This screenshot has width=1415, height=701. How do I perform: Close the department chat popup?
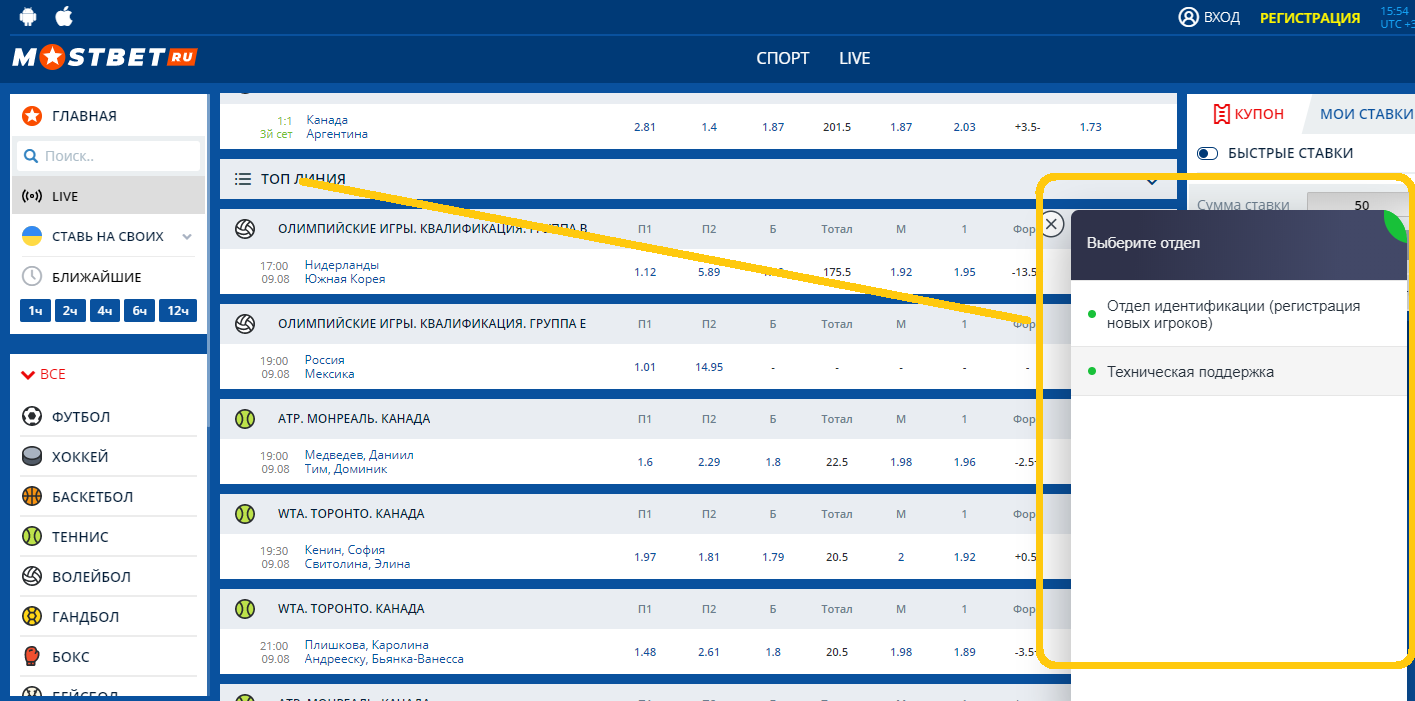[1051, 224]
